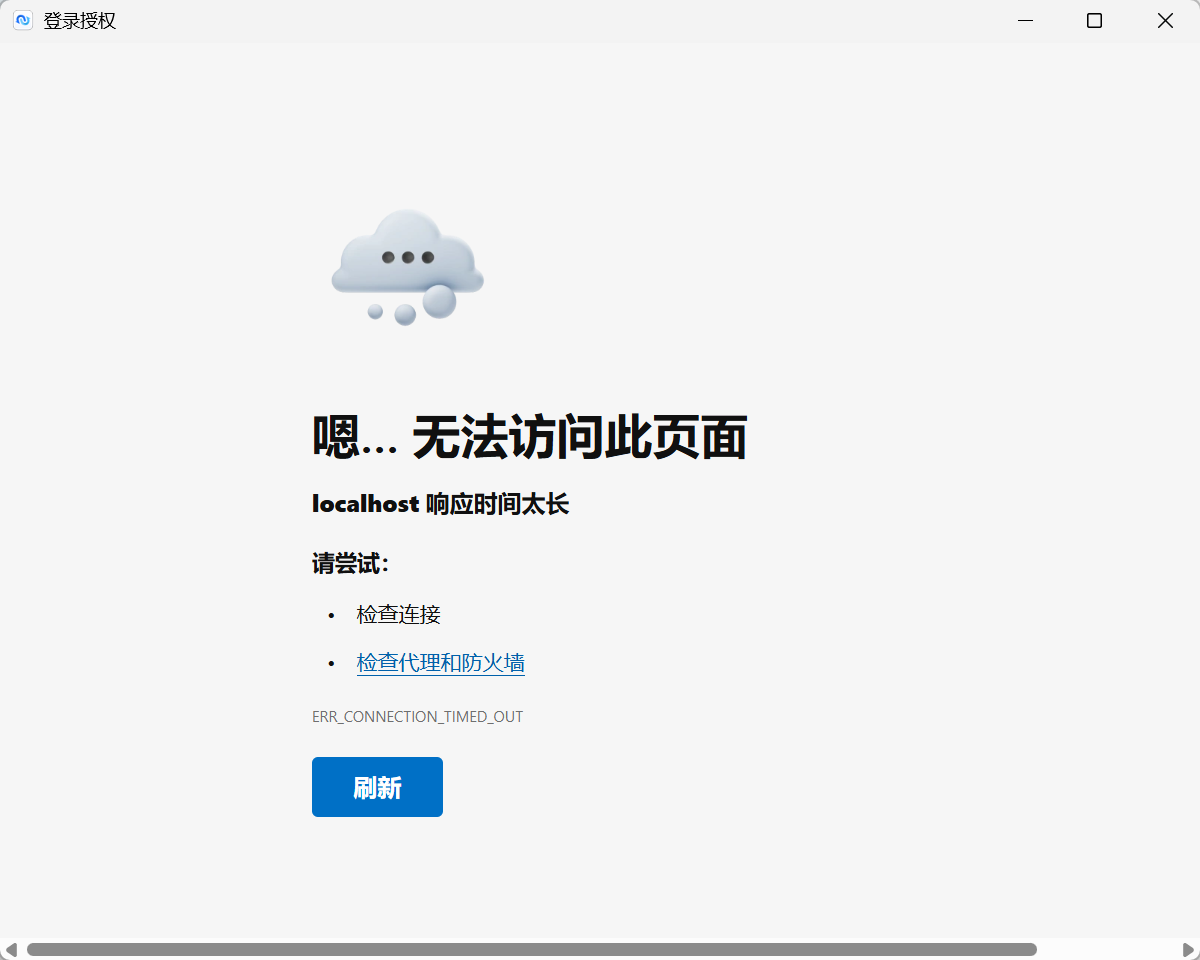Image resolution: width=1200 pixels, height=960 pixels.
Task: Click the app icon in title bar
Action: pyautogui.click(x=23, y=20)
